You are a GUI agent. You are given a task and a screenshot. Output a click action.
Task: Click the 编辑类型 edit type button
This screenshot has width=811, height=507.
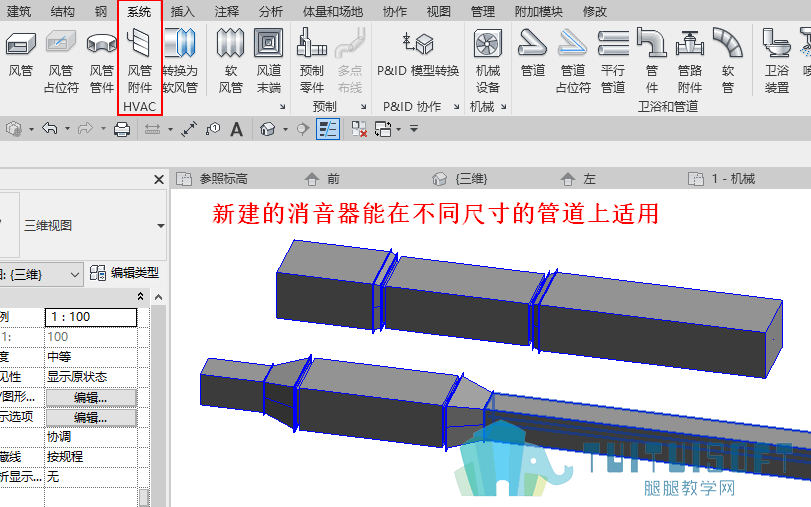point(124,273)
